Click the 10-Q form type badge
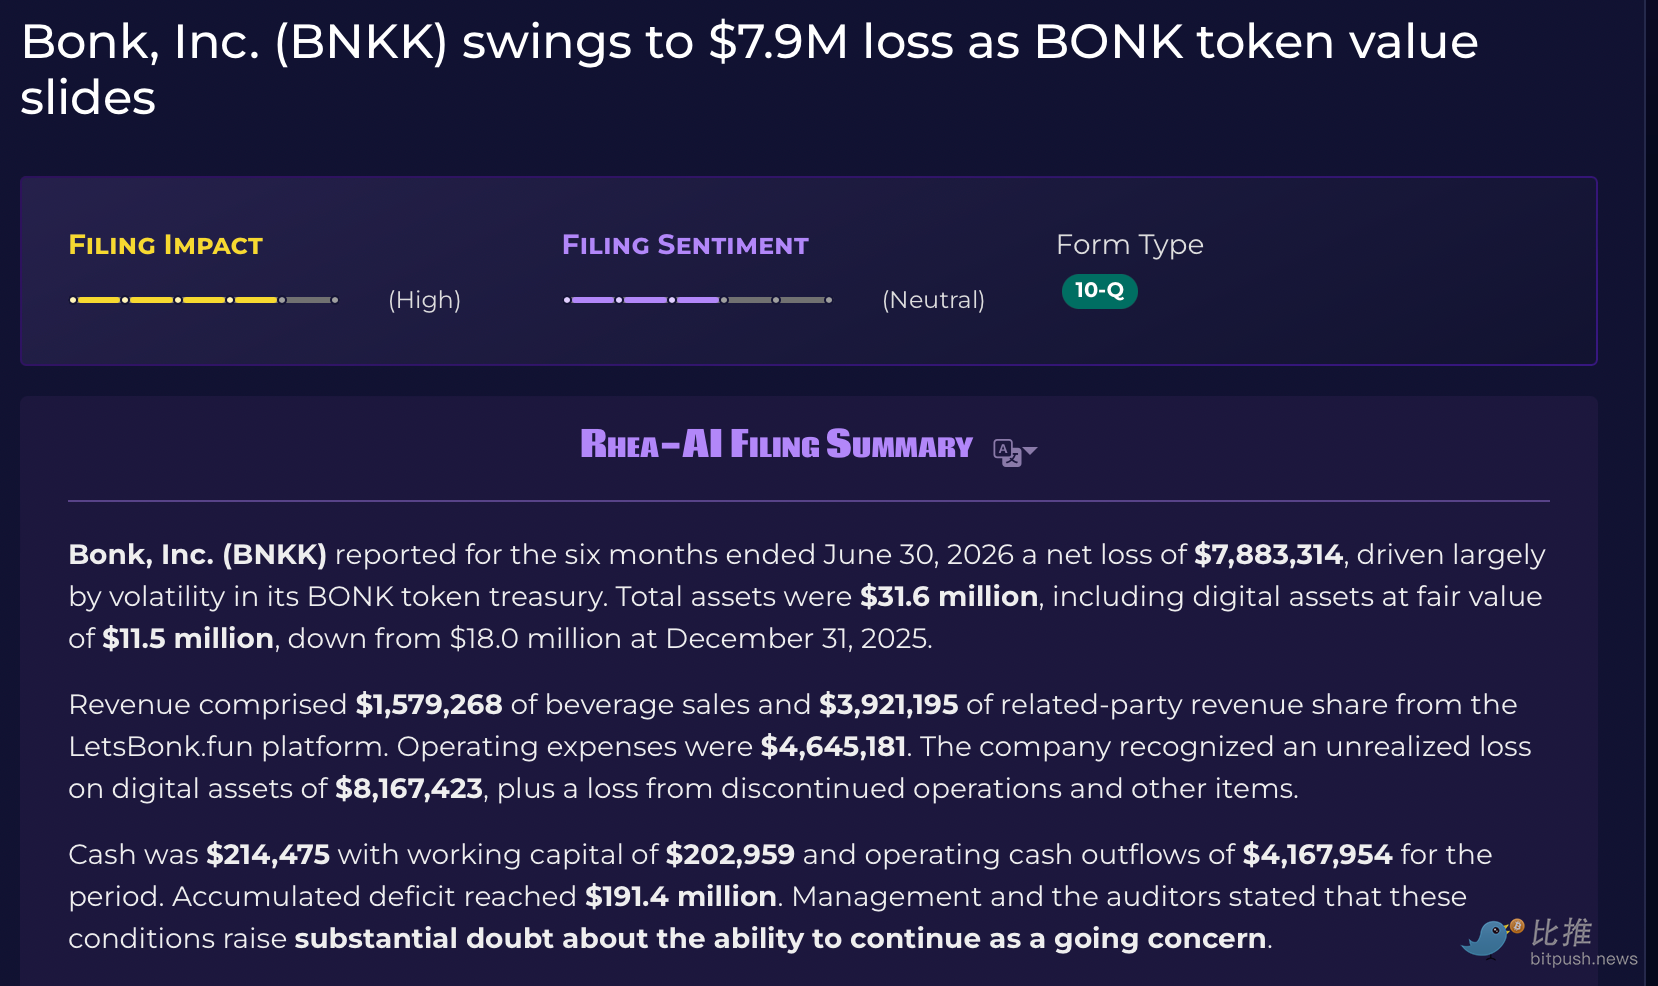 (x=1099, y=291)
